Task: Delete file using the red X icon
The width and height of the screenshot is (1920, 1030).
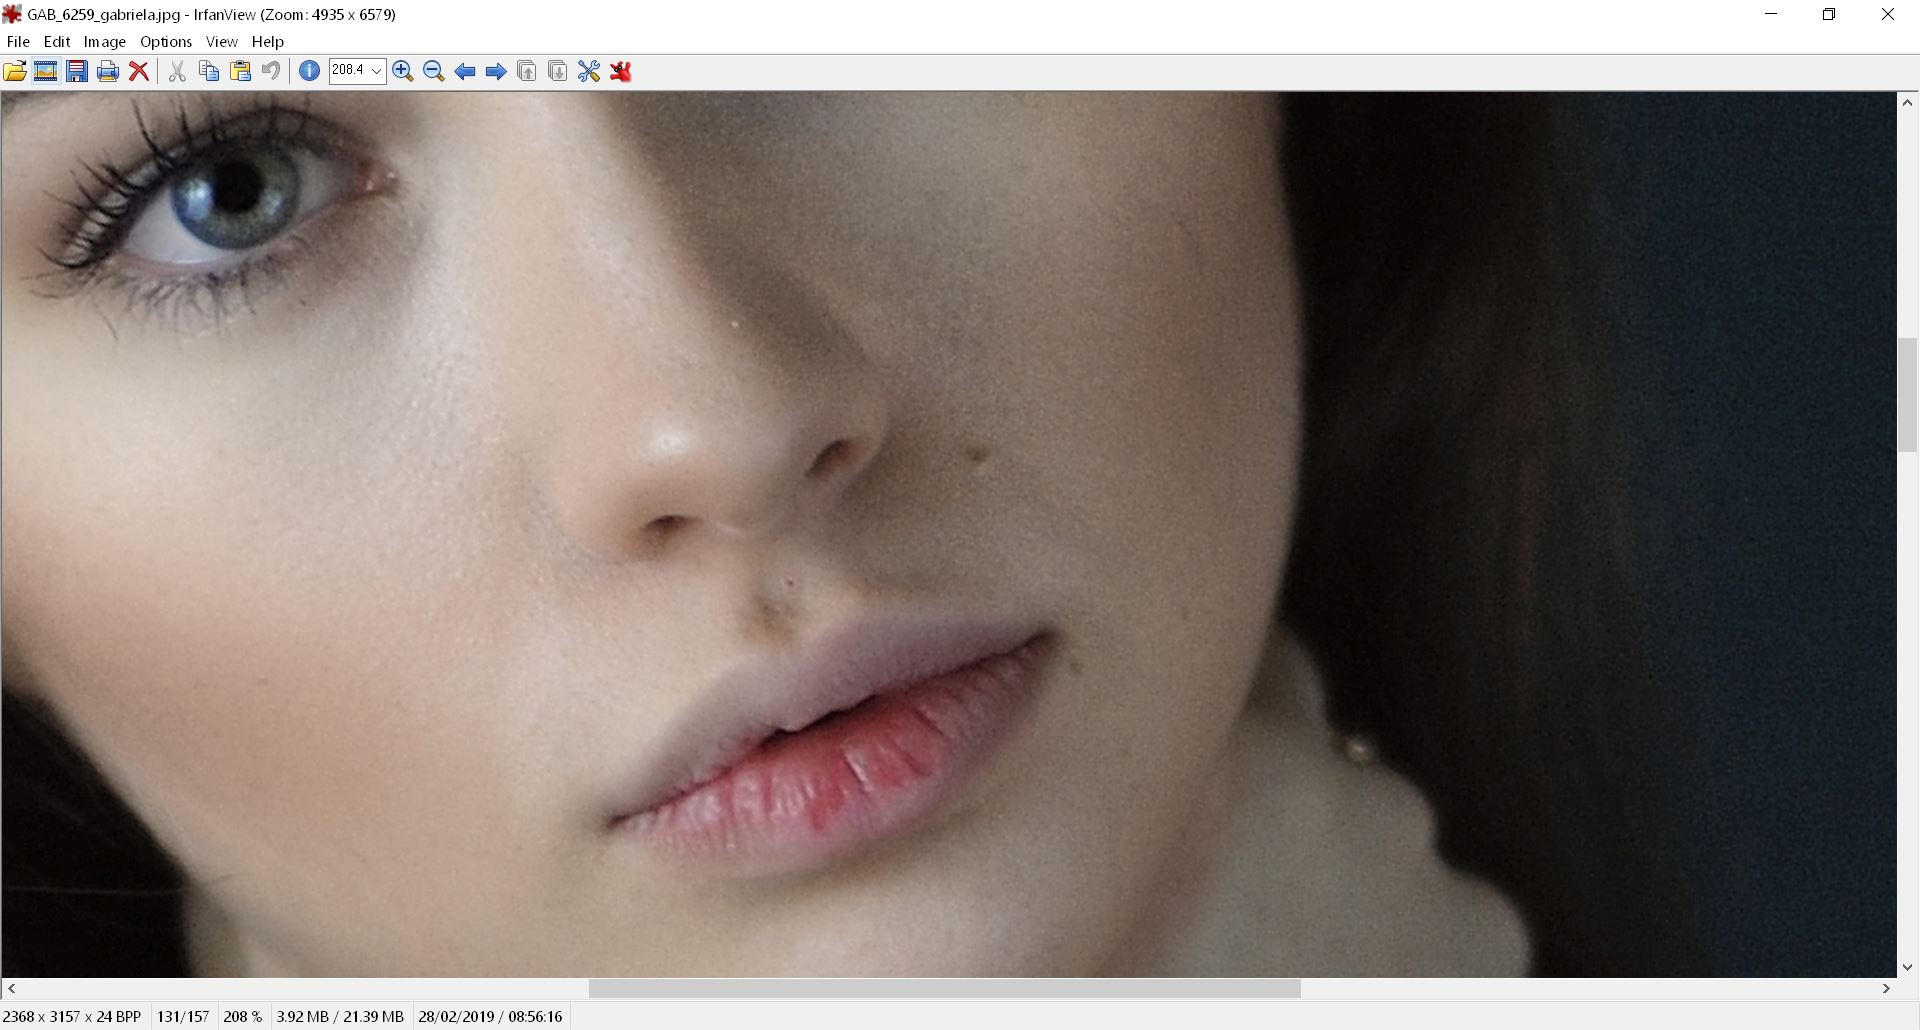Action: pos(139,71)
